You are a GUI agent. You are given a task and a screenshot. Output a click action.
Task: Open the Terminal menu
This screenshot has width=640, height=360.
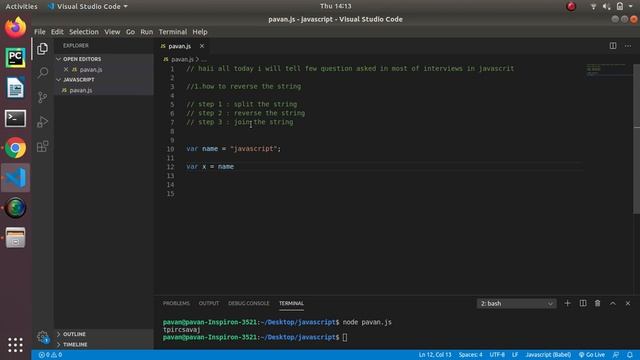tap(173, 32)
